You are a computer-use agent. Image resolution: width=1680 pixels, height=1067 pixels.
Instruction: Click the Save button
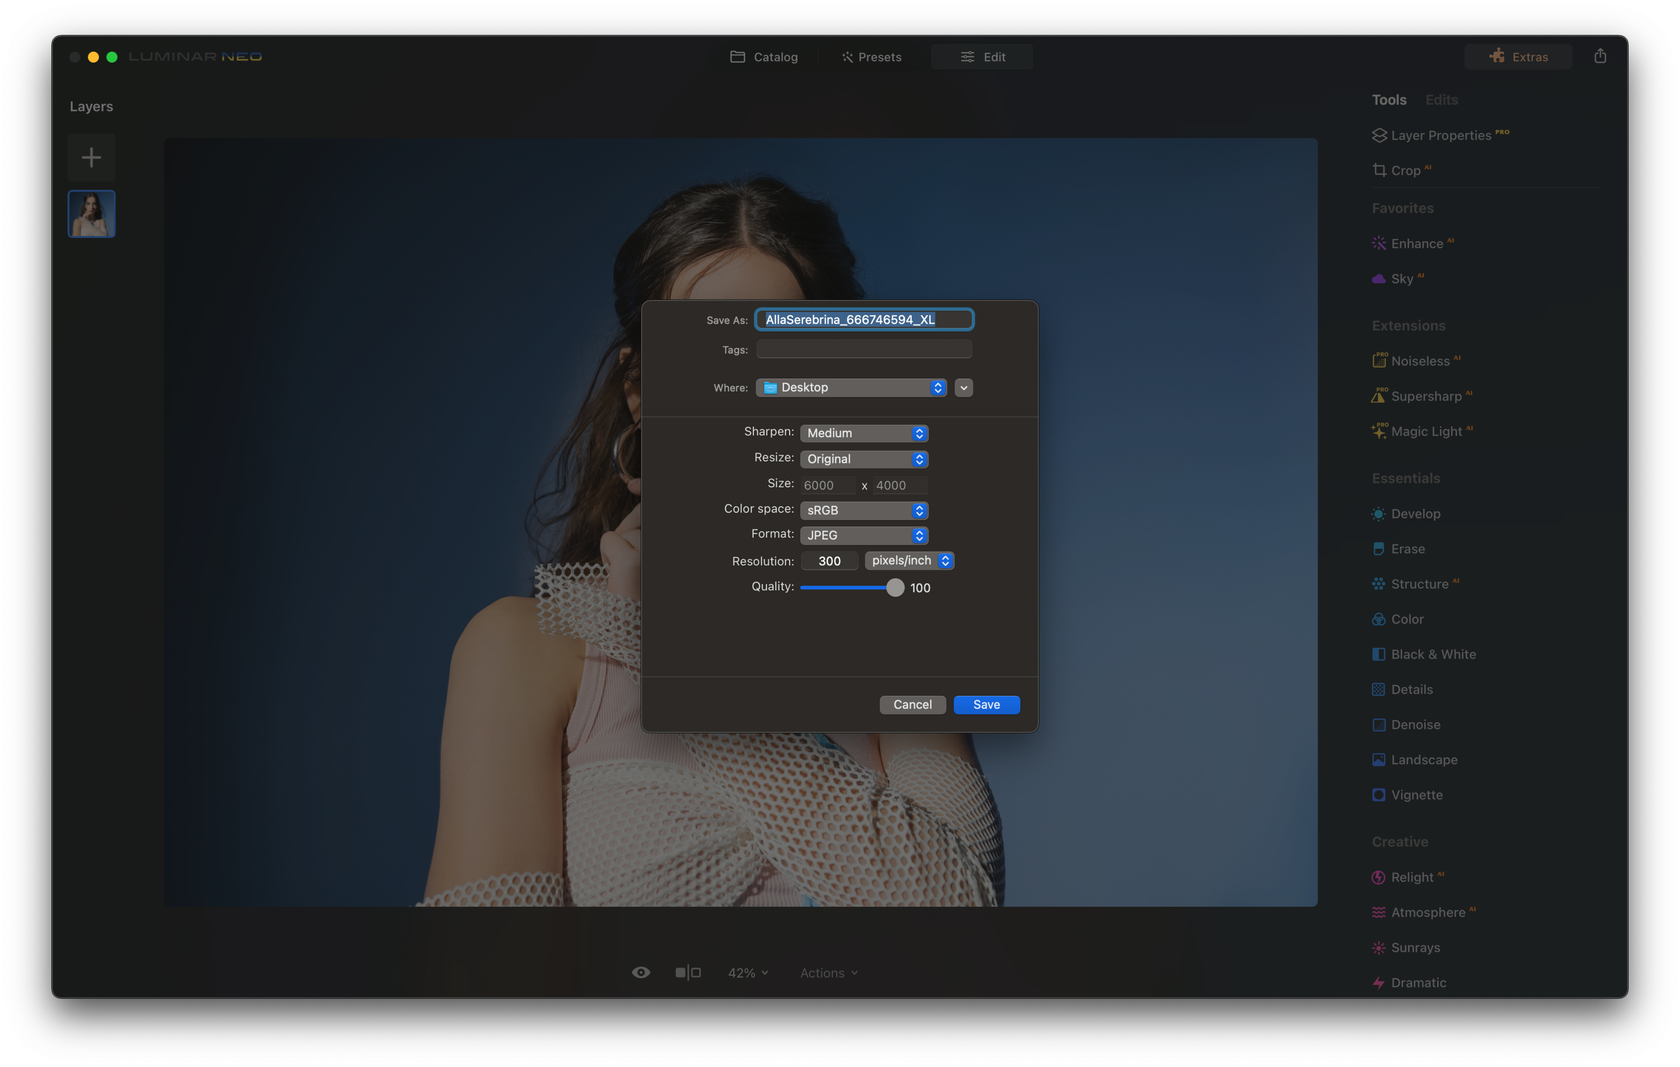[x=986, y=704]
